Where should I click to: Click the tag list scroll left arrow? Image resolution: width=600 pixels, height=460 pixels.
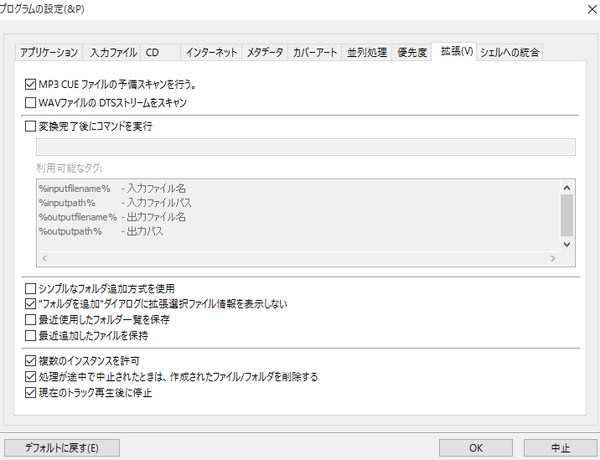pyautogui.click(x=44, y=258)
